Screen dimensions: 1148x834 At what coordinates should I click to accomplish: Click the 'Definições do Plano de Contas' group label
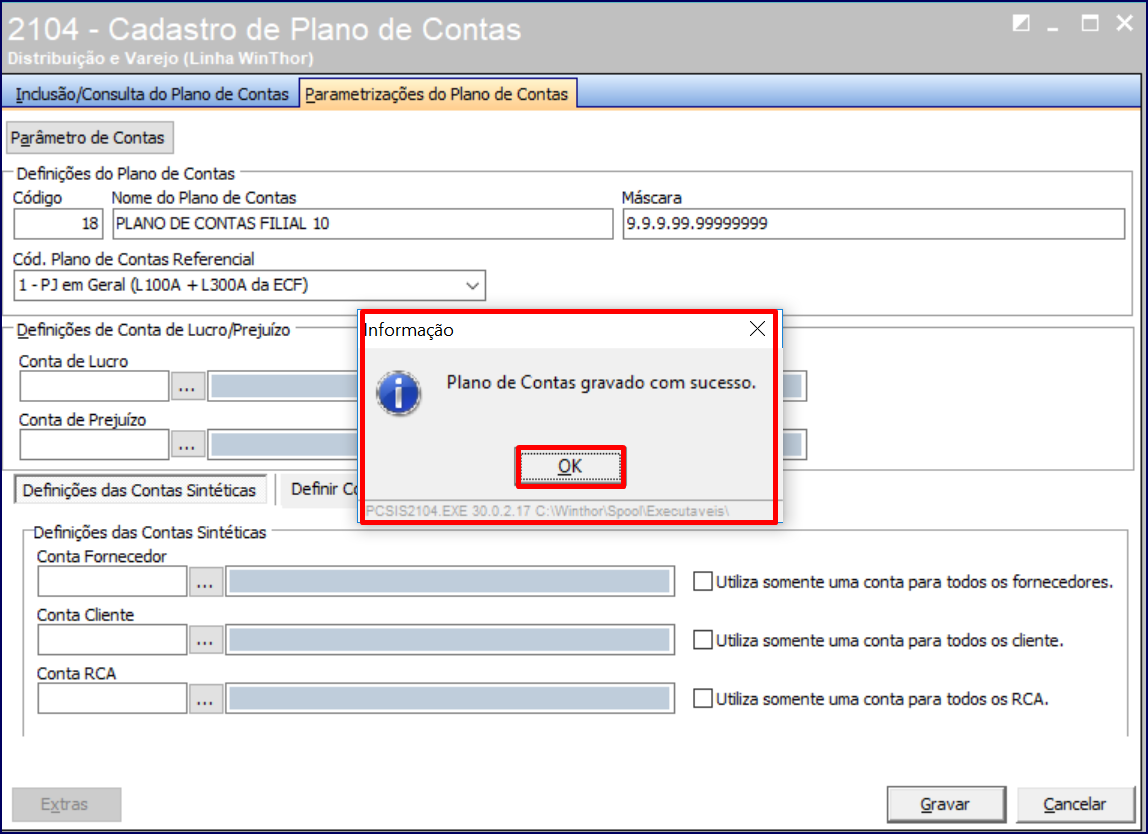125,174
